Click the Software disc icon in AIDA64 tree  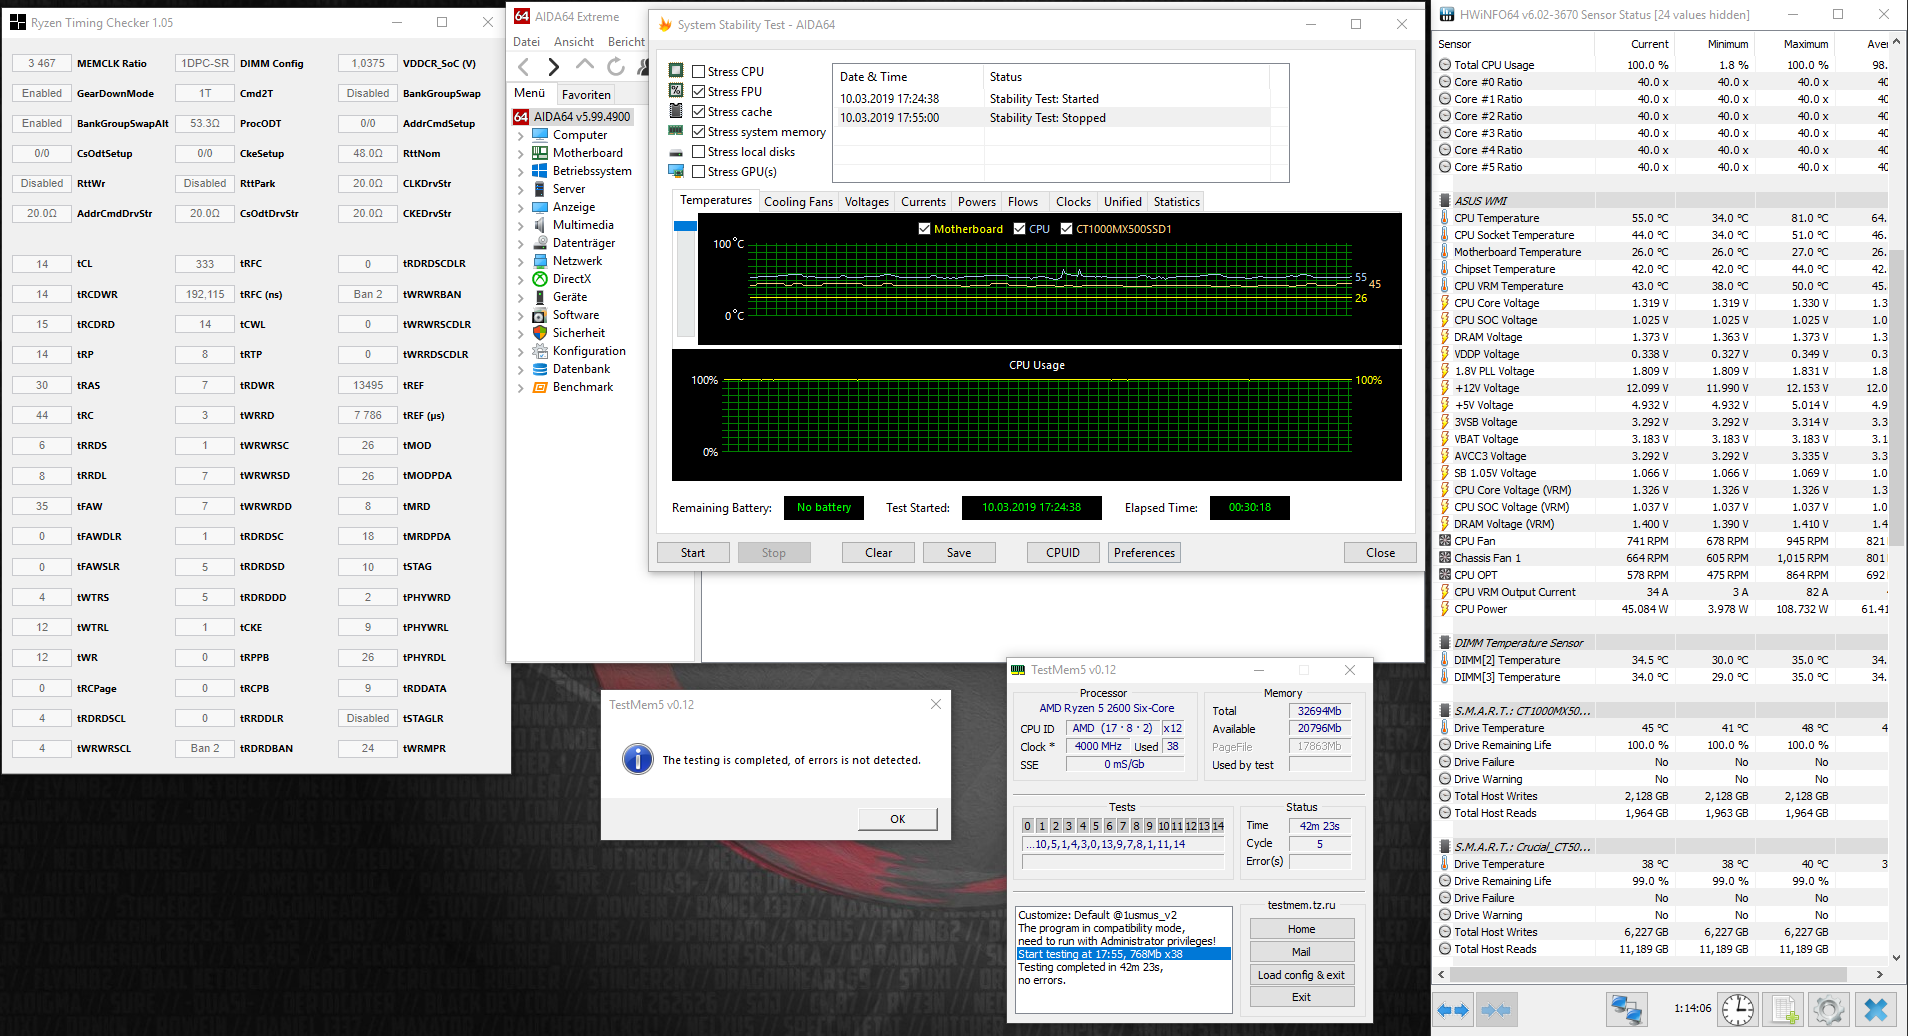click(x=540, y=315)
